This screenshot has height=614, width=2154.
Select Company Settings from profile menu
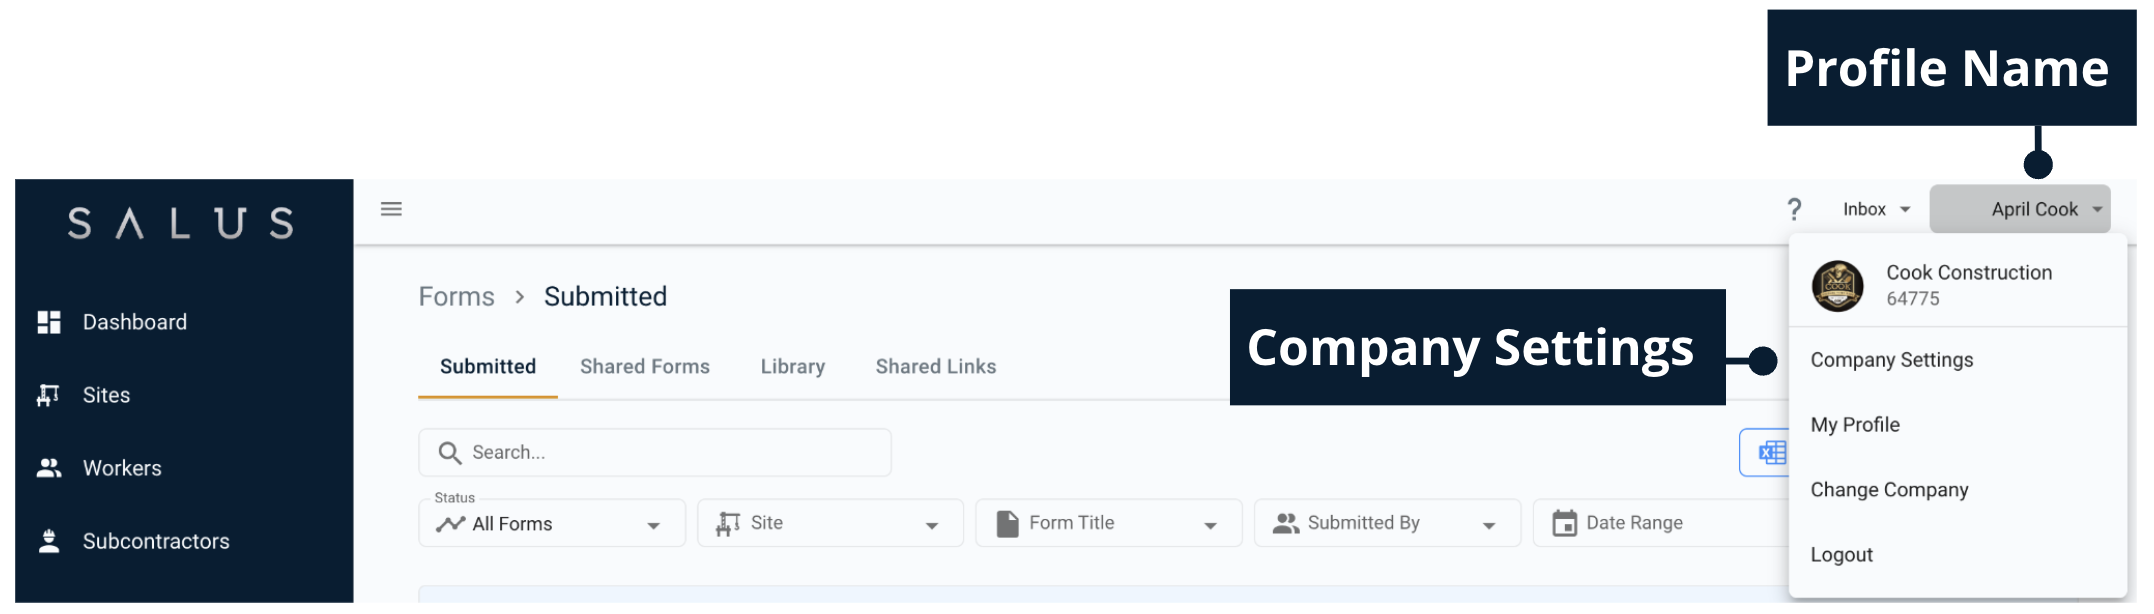(1892, 360)
